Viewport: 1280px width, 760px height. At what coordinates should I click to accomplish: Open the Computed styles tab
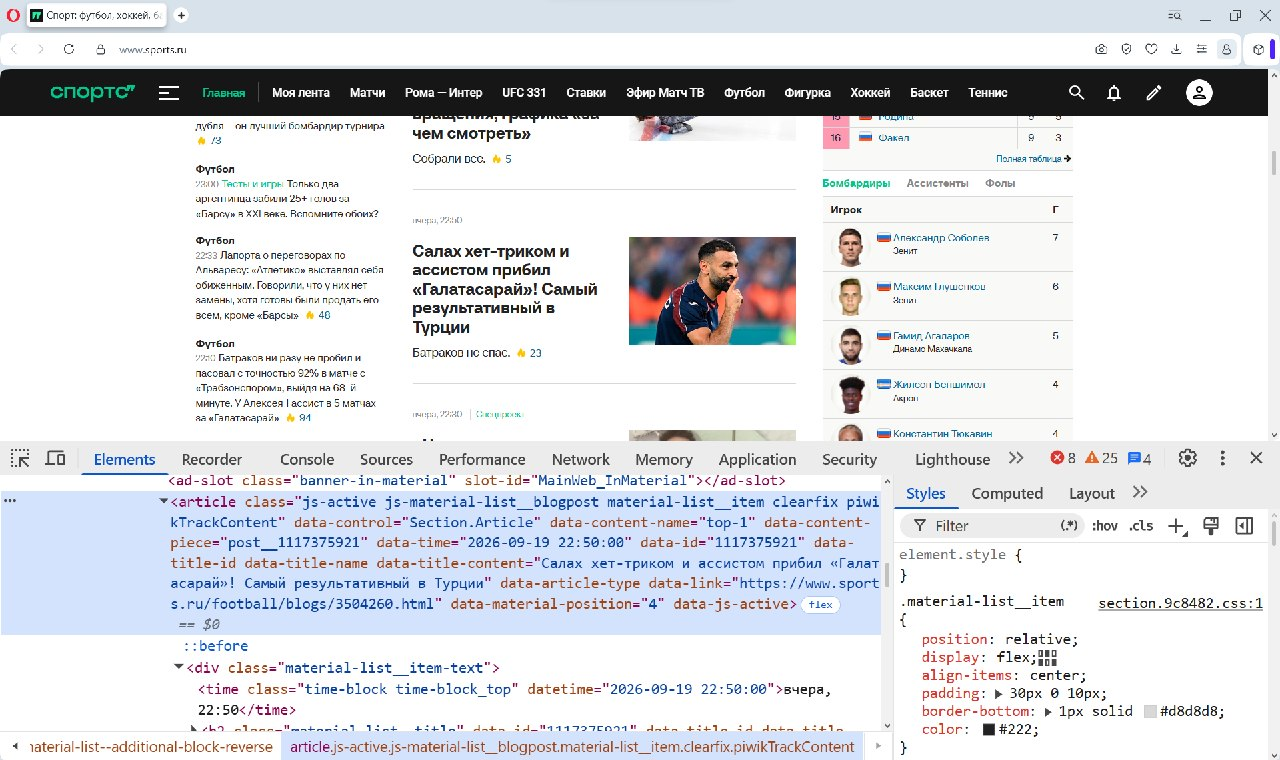(1007, 493)
